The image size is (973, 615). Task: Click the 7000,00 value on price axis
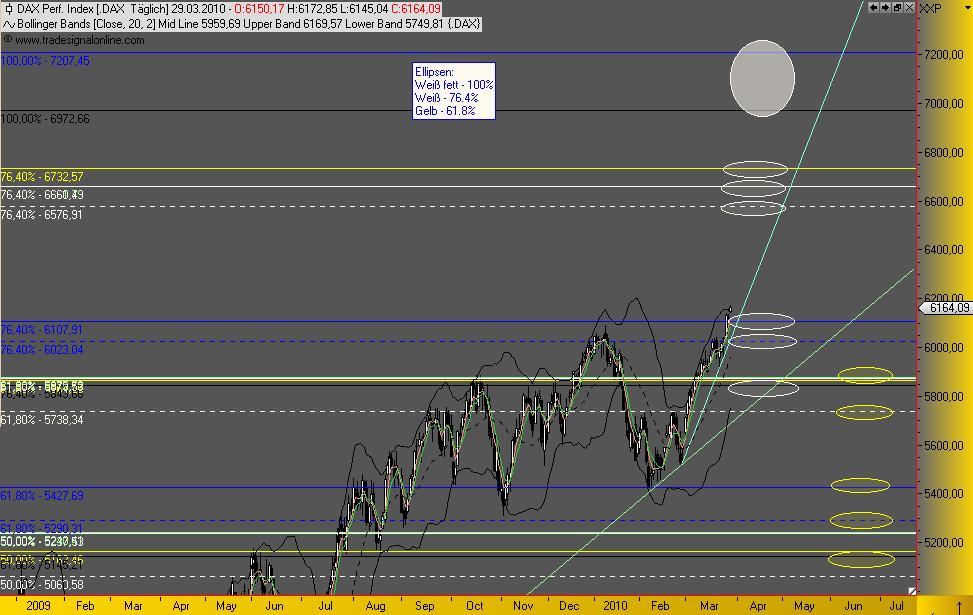coord(944,104)
